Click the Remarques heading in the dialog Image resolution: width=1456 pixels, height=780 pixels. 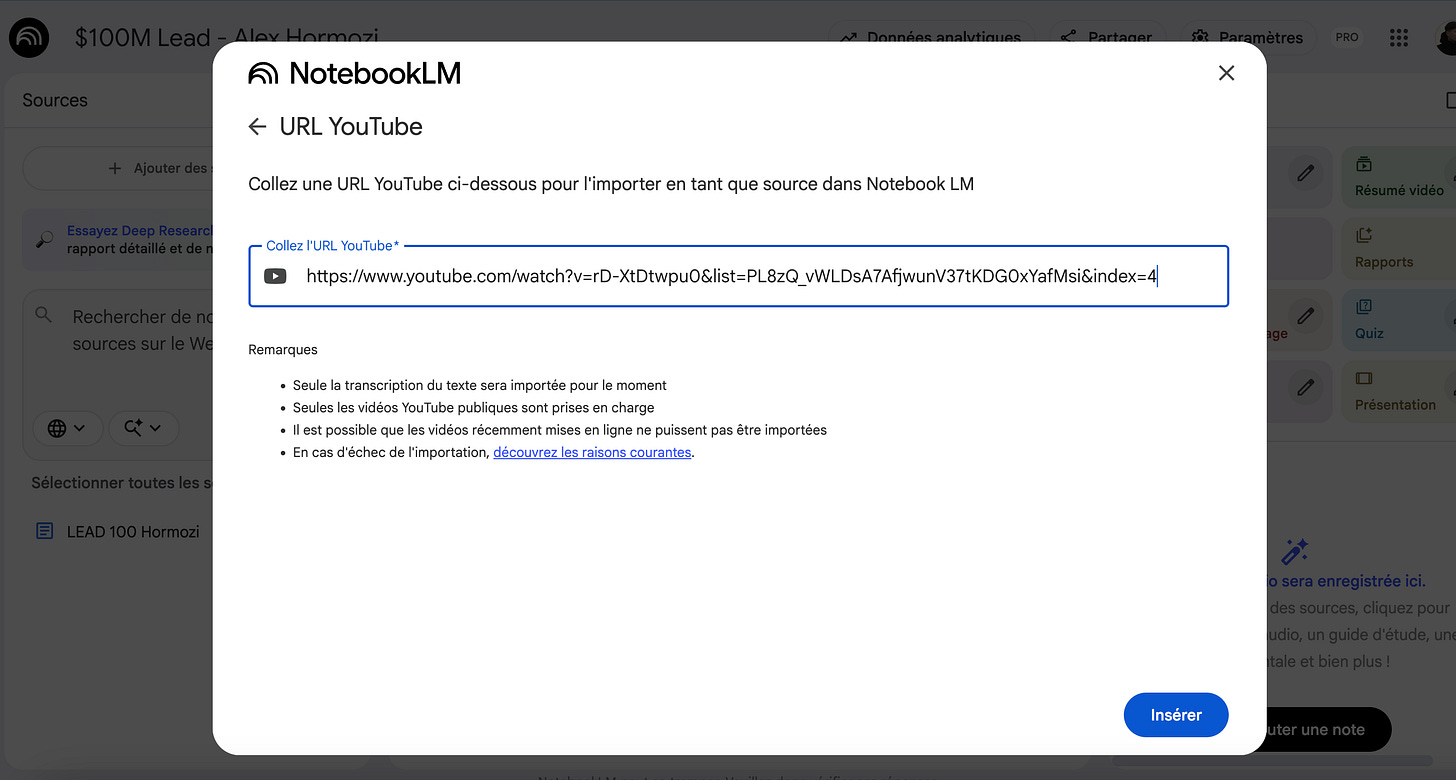click(283, 350)
